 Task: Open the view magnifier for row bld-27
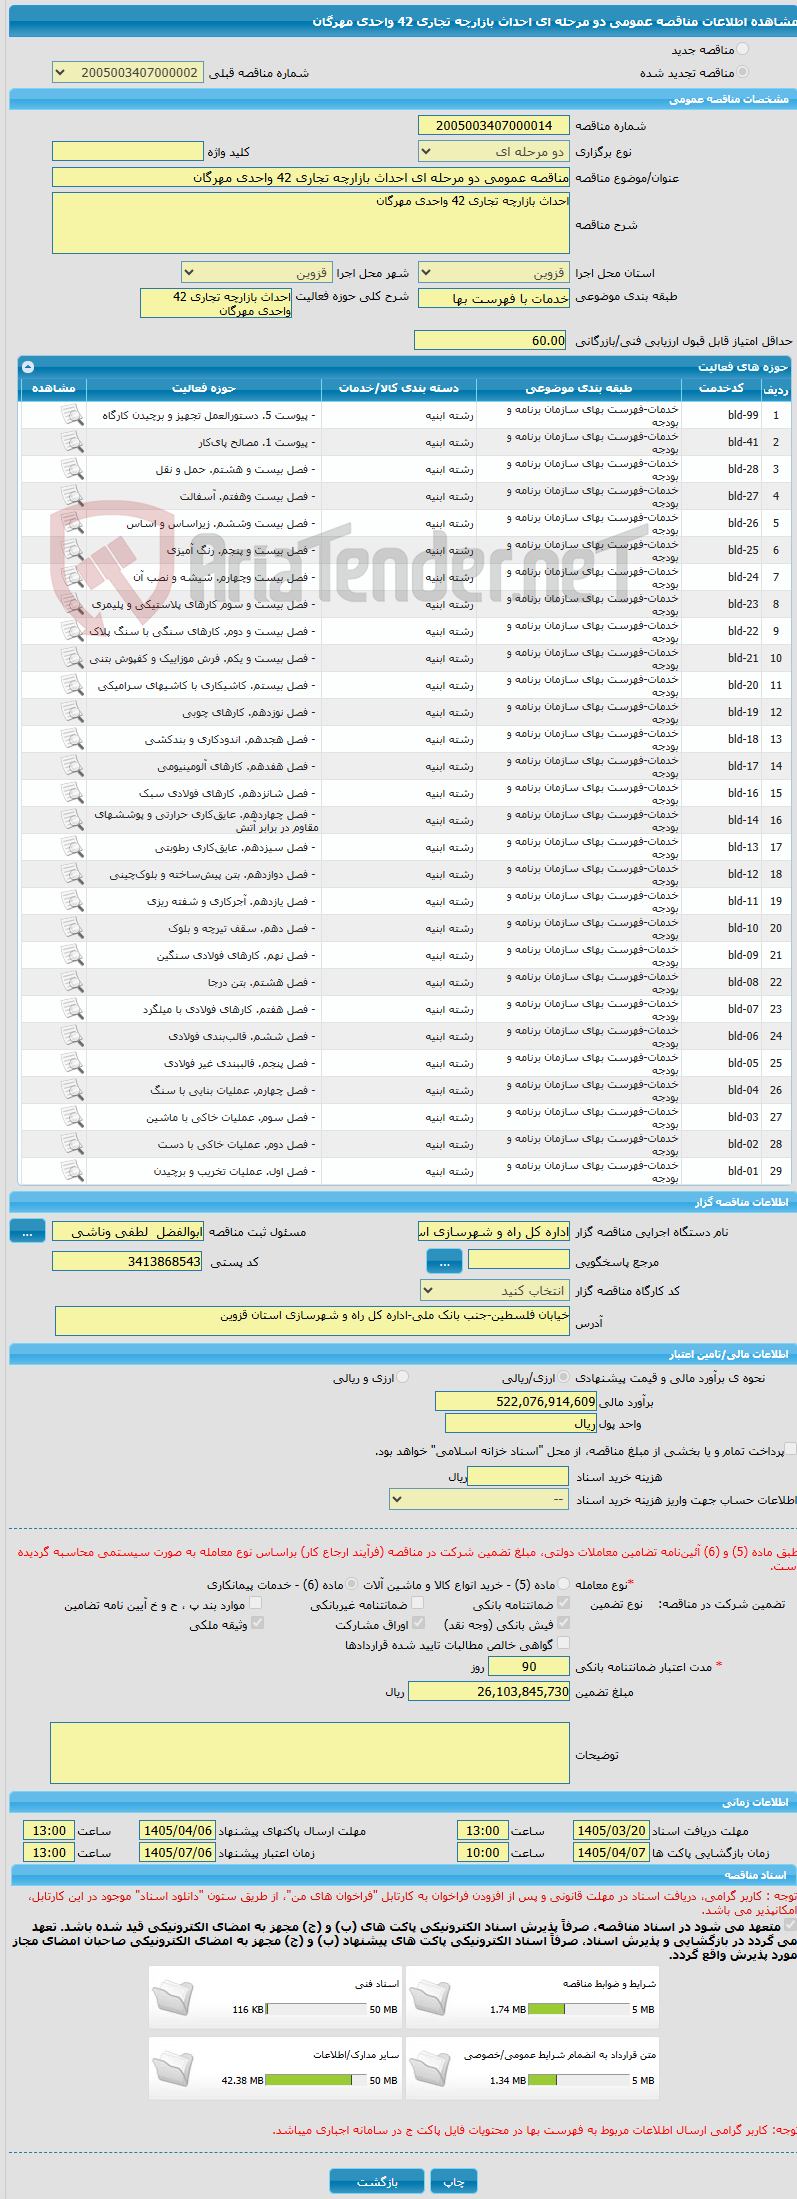(x=72, y=495)
